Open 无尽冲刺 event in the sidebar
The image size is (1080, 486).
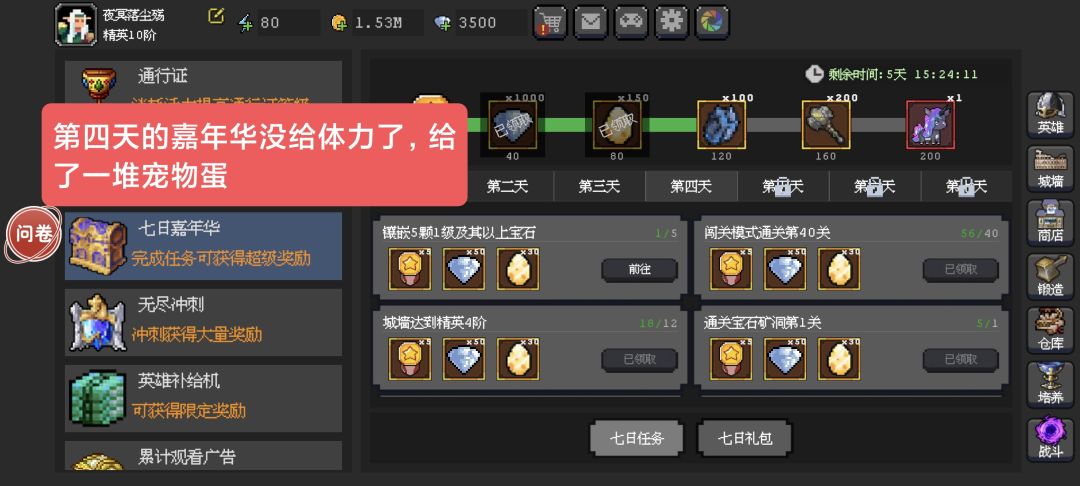coord(203,322)
